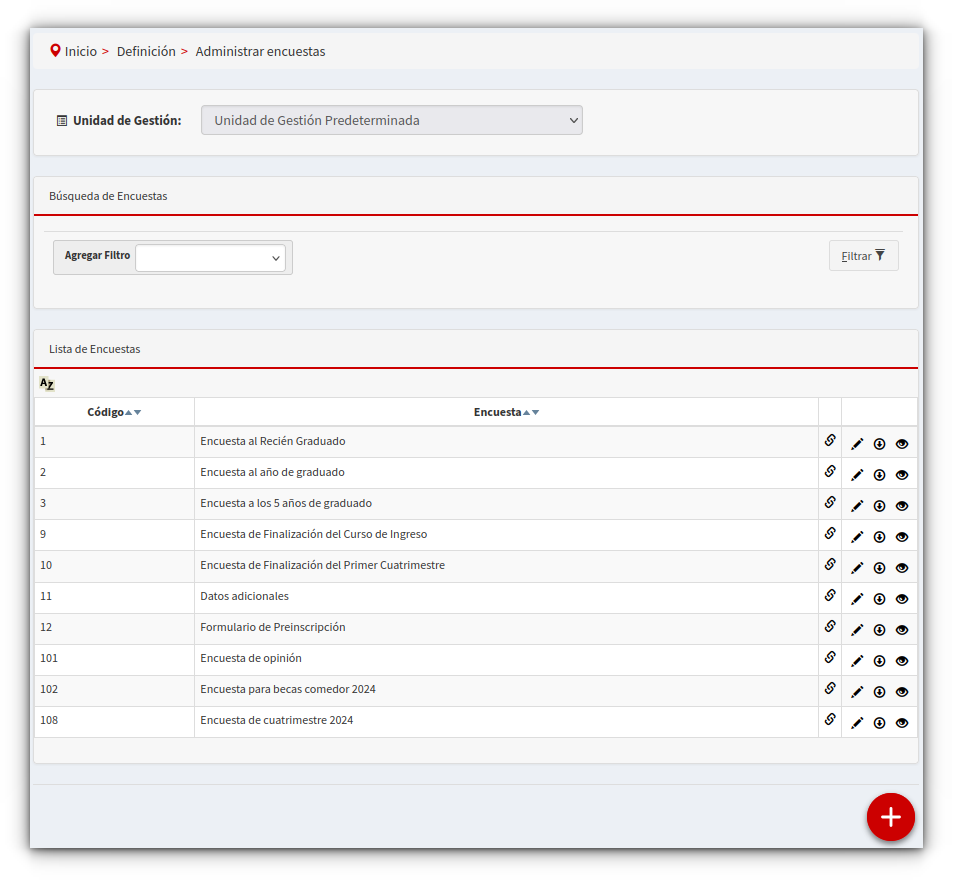Click location pin icon in breadcrumb
Viewport: 953px width, 880px height.
click(55, 51)
